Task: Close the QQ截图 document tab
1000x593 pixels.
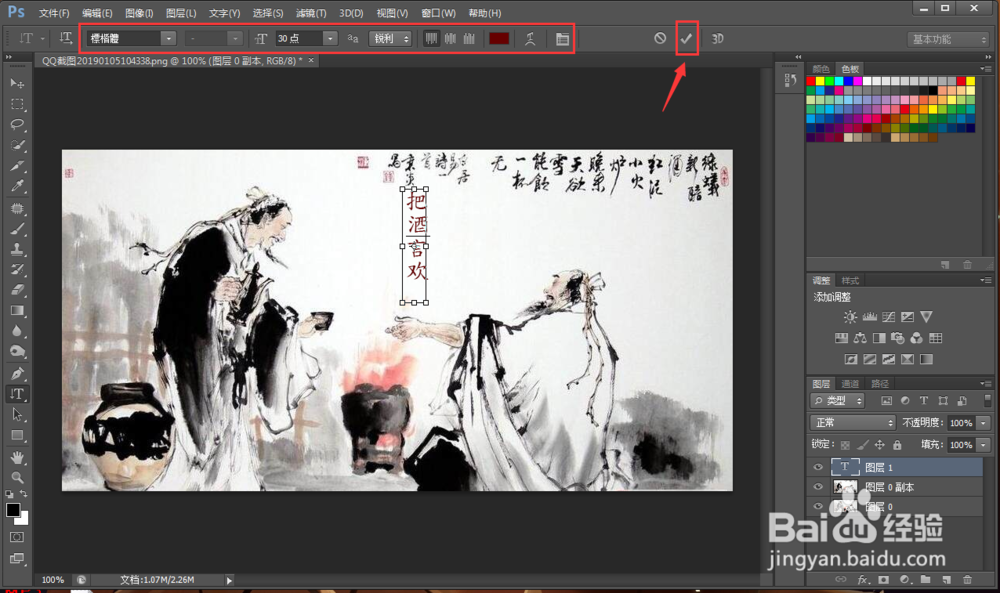Action: point(311,61)
